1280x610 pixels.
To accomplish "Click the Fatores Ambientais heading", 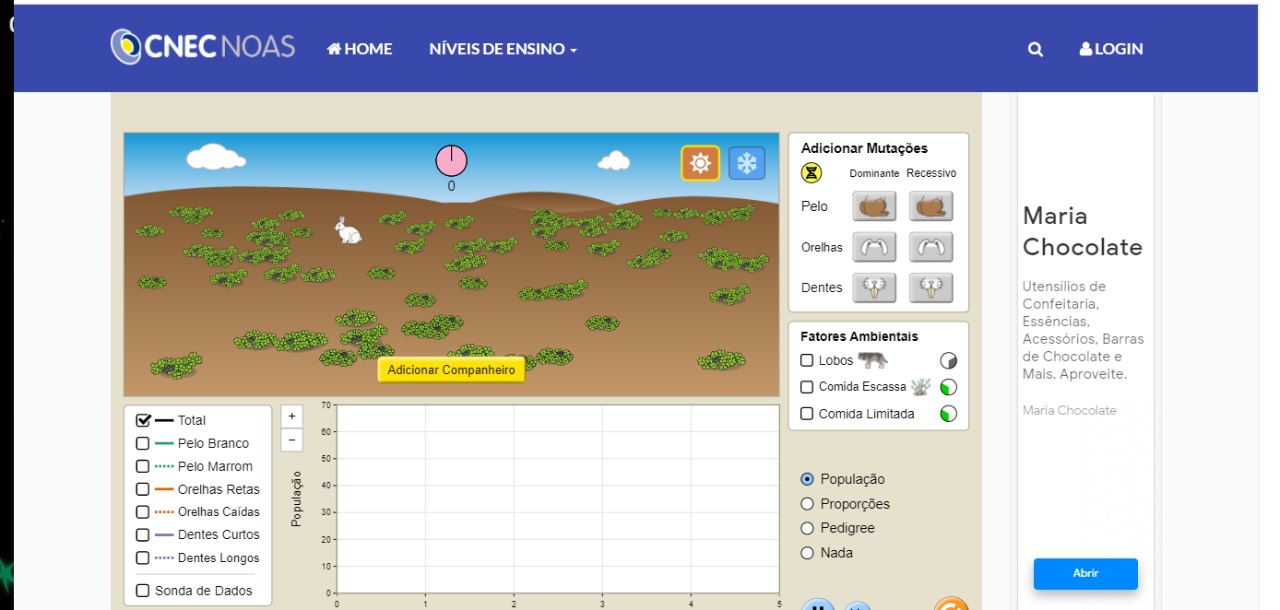I will point(859,337).
